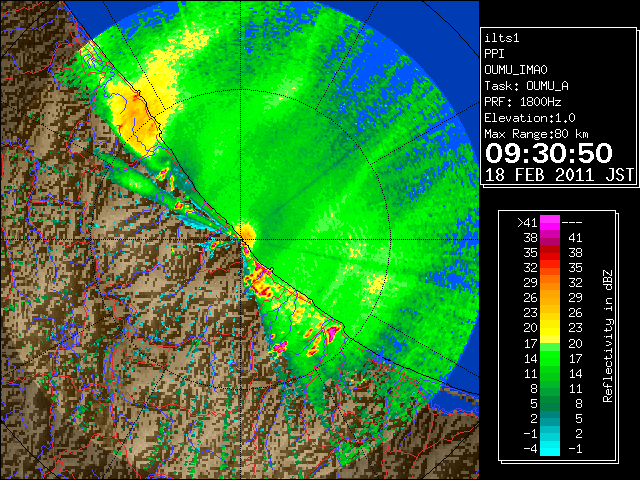Click the >41 legend label

[527, 223]
